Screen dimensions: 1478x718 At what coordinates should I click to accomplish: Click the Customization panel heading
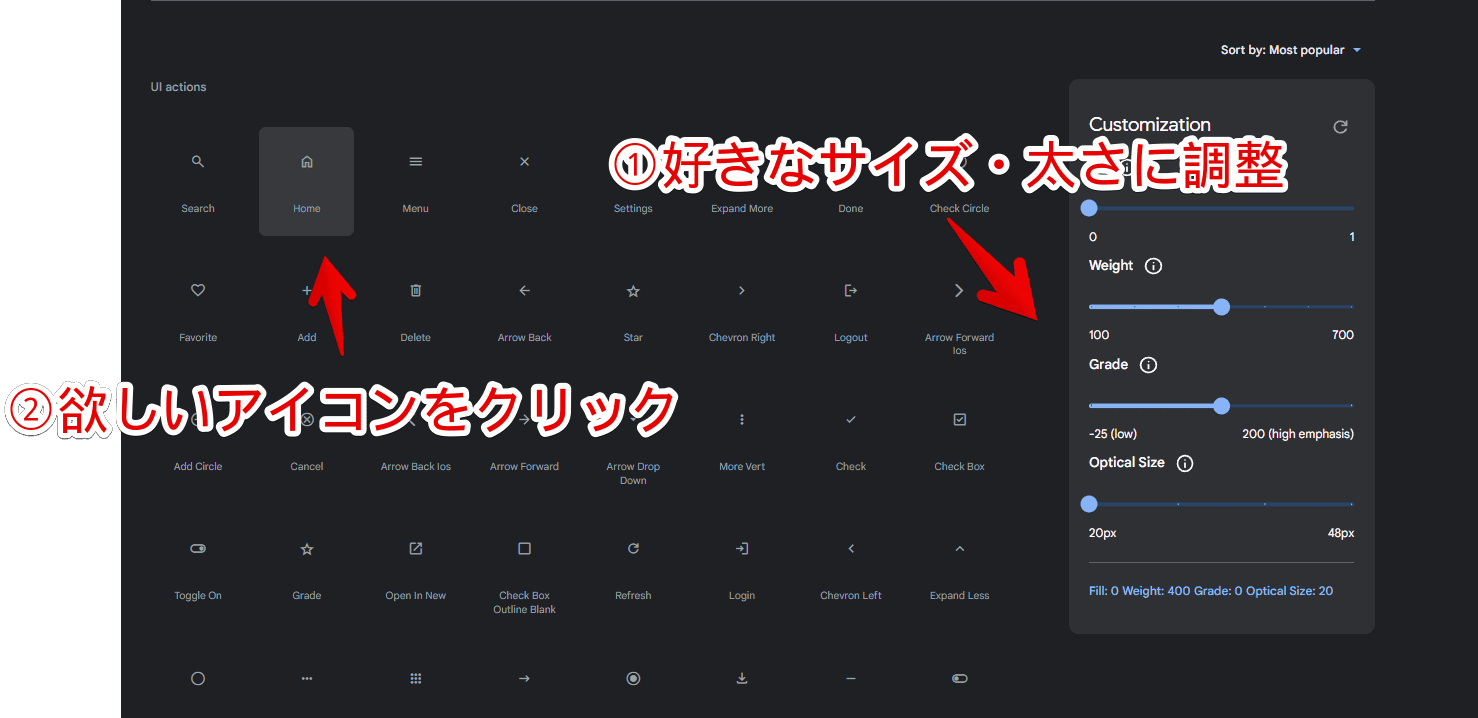click(x=1150, y=125)
